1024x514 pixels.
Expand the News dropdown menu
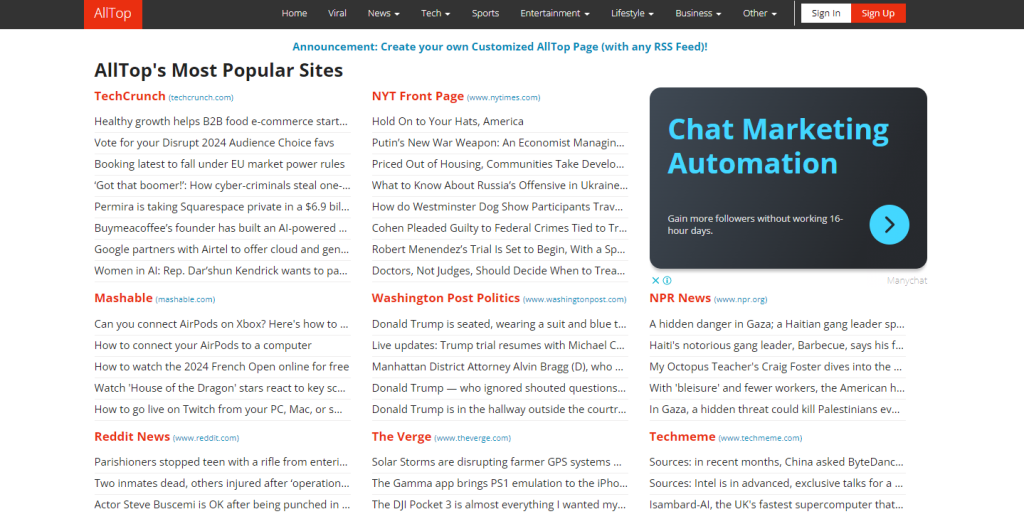click(383, 13)
